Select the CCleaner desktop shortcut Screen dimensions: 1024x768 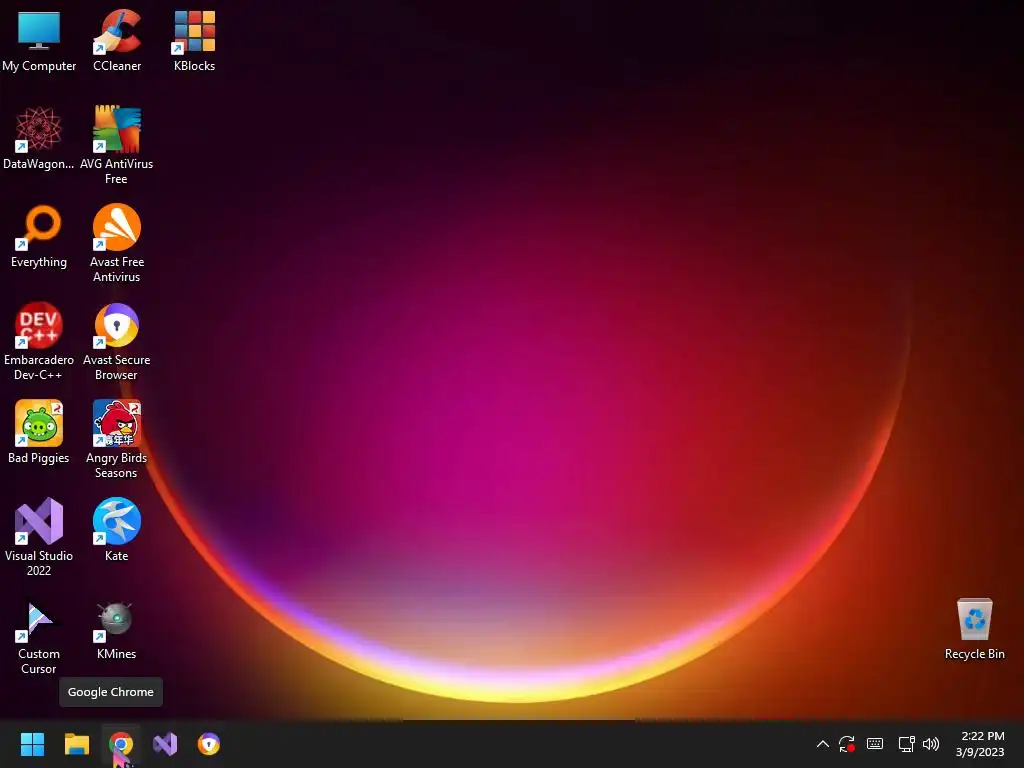(x=117, y=40)
